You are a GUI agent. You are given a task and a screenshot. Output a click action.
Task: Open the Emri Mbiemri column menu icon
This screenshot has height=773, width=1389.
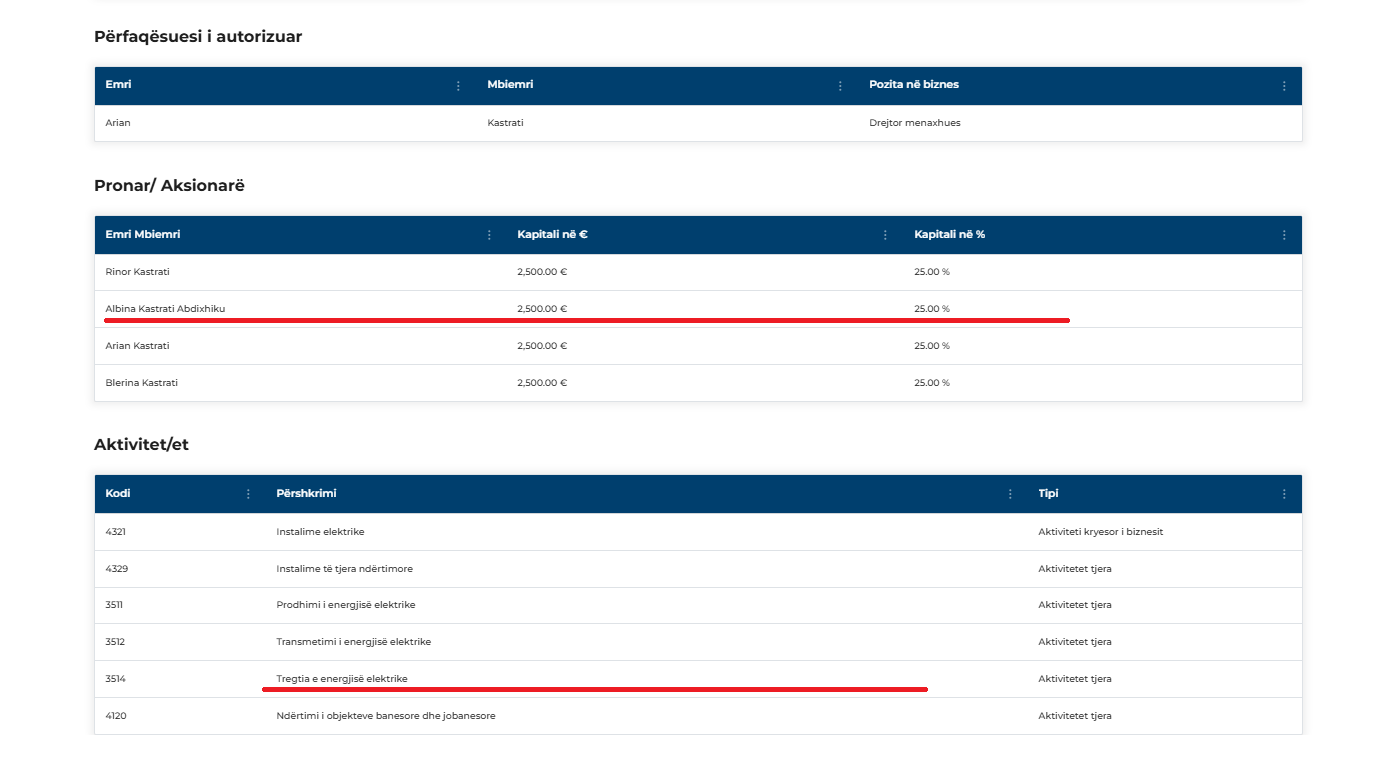489,235
